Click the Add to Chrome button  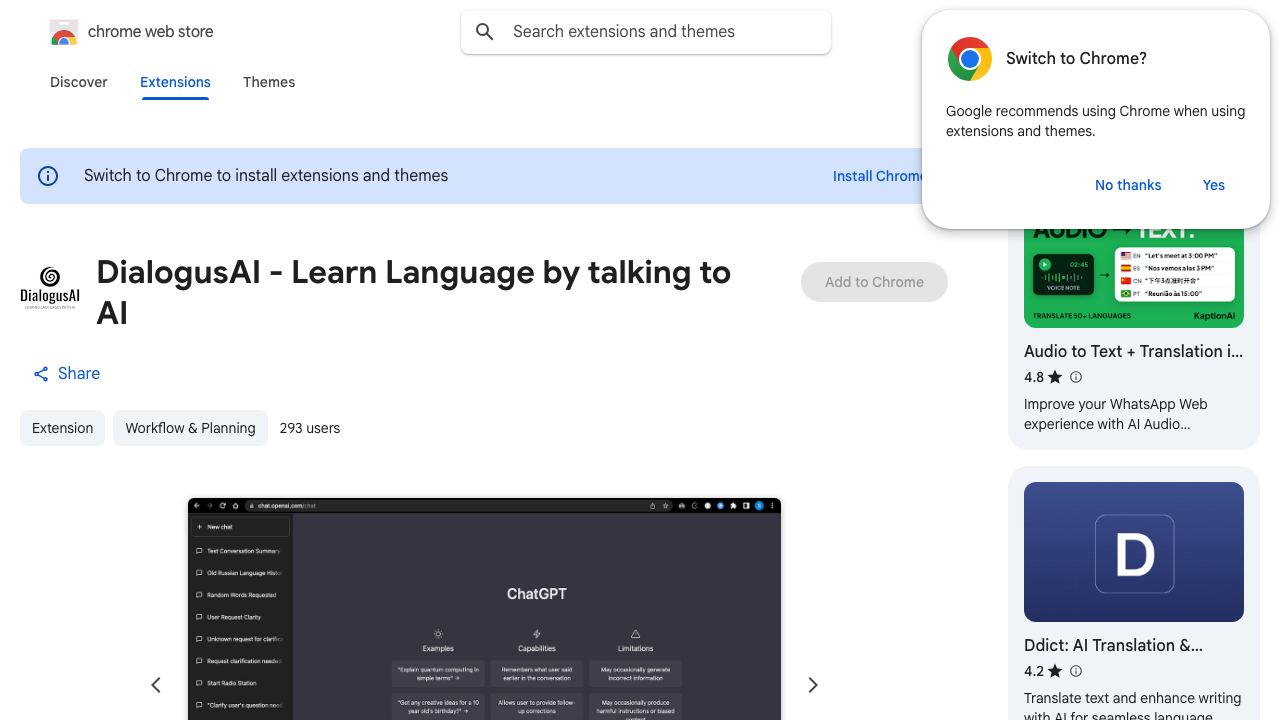(874, 282)
